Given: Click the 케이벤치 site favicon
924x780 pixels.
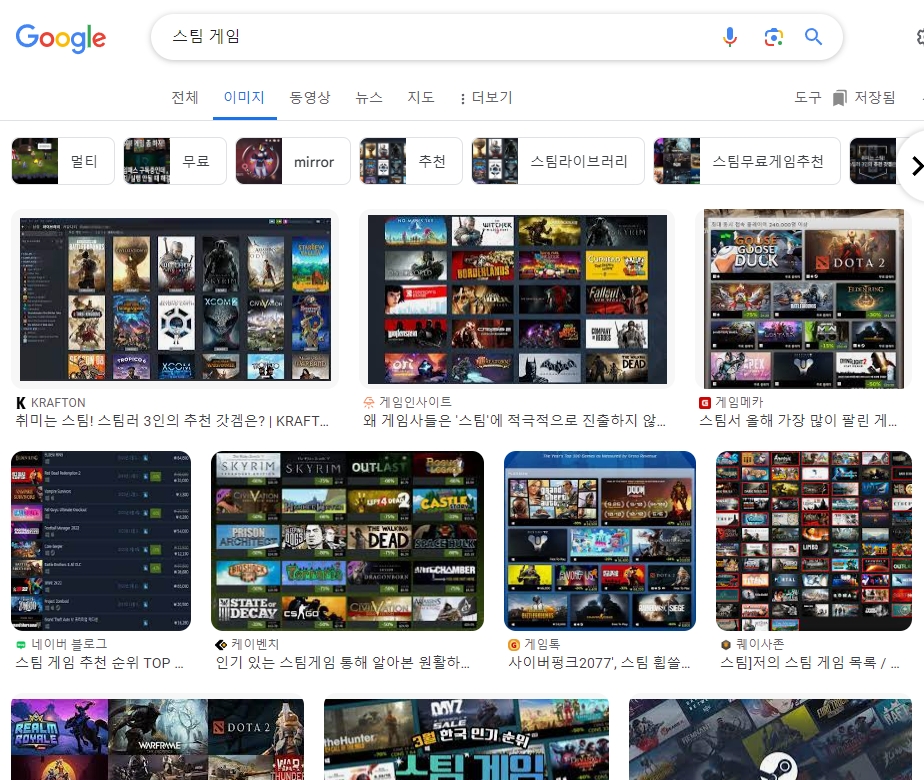Looking at the screenshot, I should tap(221, 644).
